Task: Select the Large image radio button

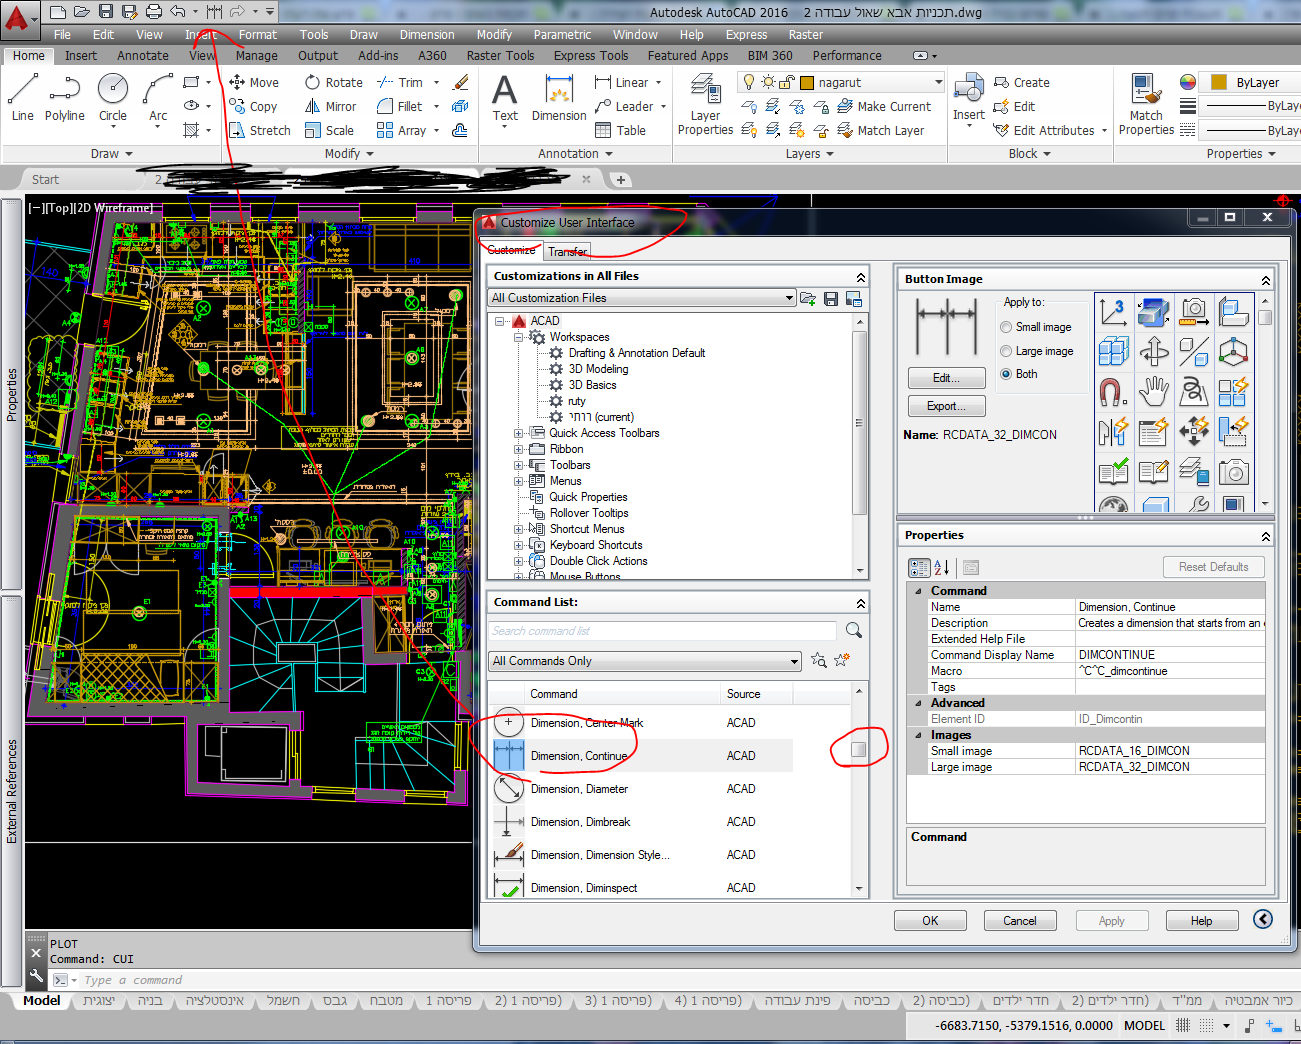Action: pos(1006,351)
